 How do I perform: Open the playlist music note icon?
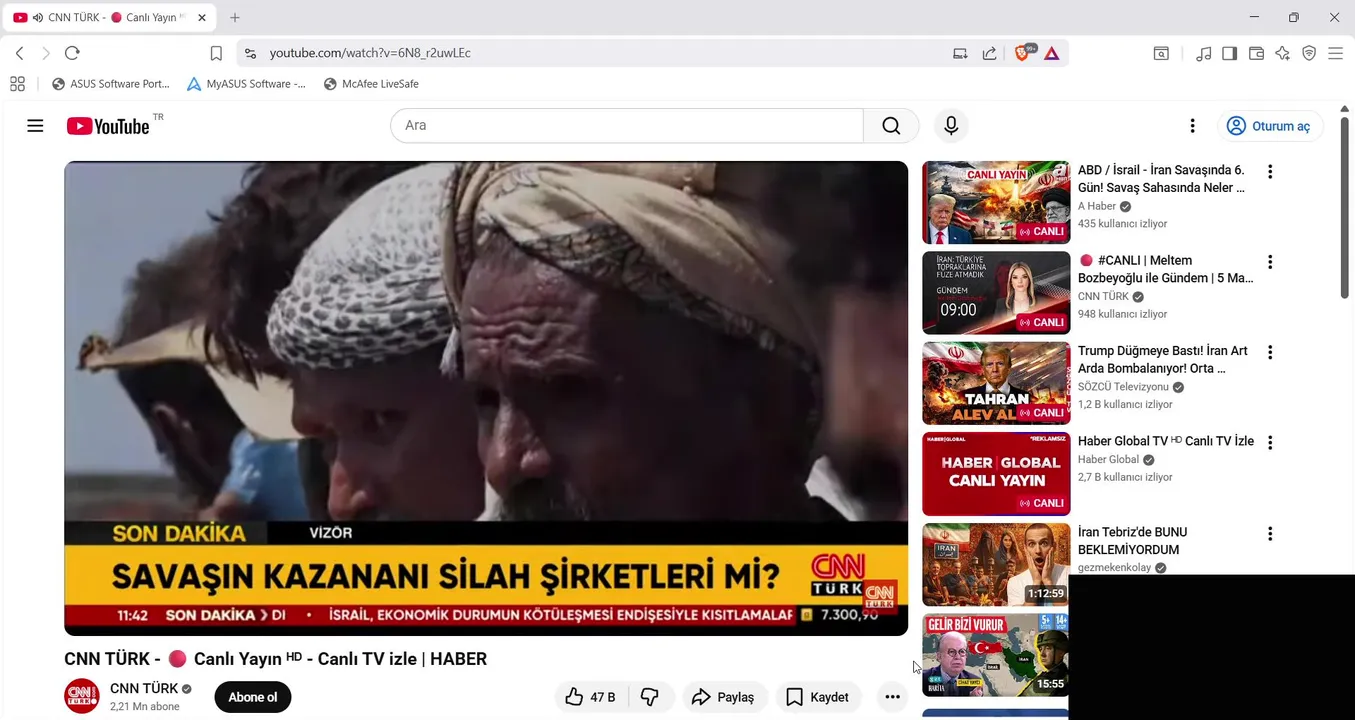[1204, 53]
